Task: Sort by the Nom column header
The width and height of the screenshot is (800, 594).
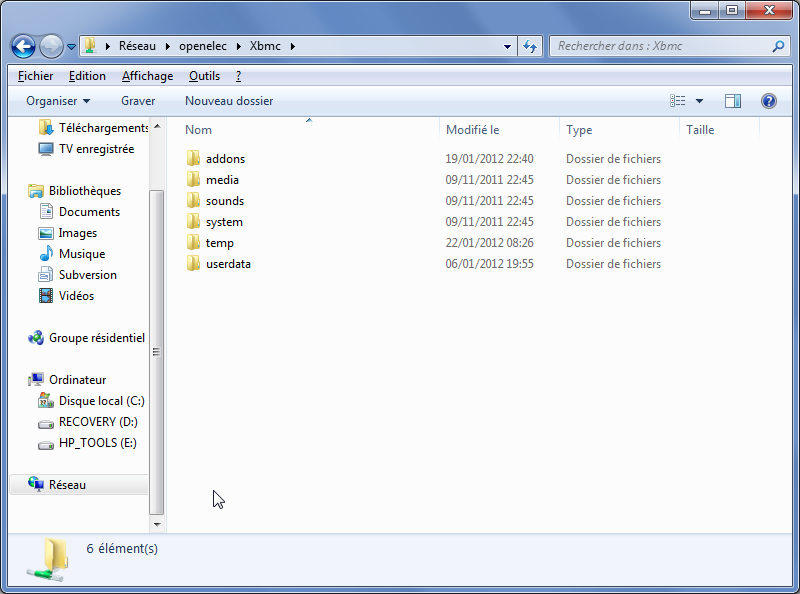Action: (309, 130)
